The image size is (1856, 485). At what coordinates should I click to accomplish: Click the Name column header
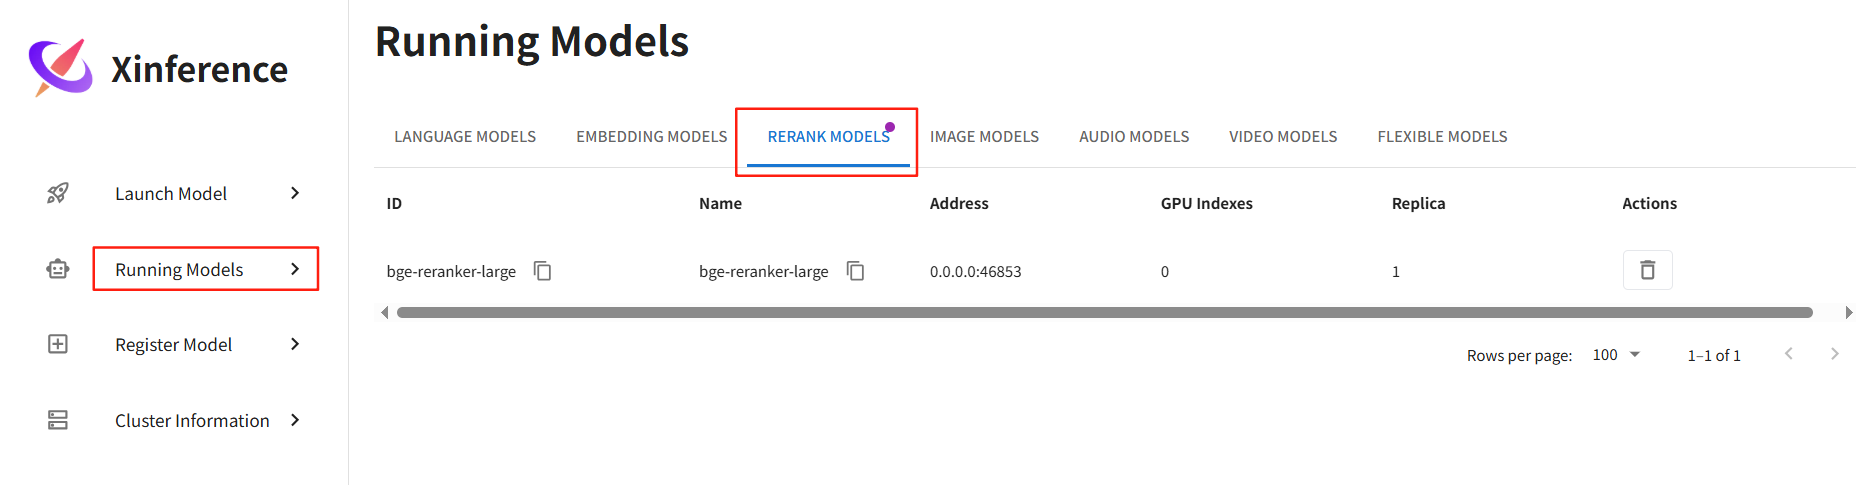(720, 203)
